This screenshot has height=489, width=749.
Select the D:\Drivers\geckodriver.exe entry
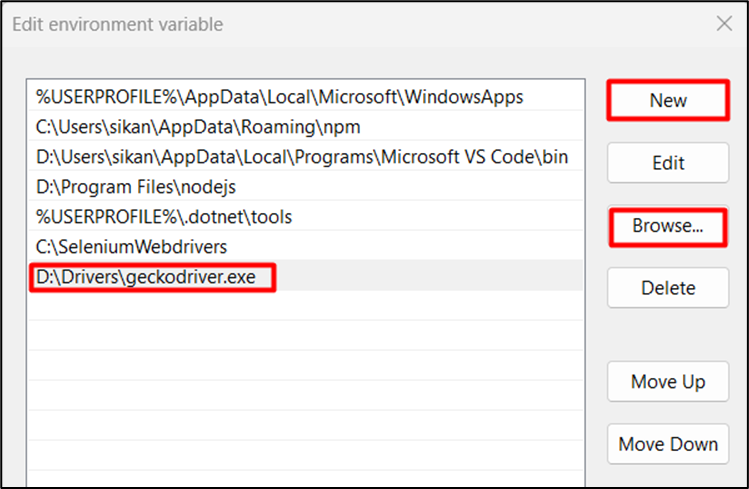pyautogui.click(x=153, y=277)
